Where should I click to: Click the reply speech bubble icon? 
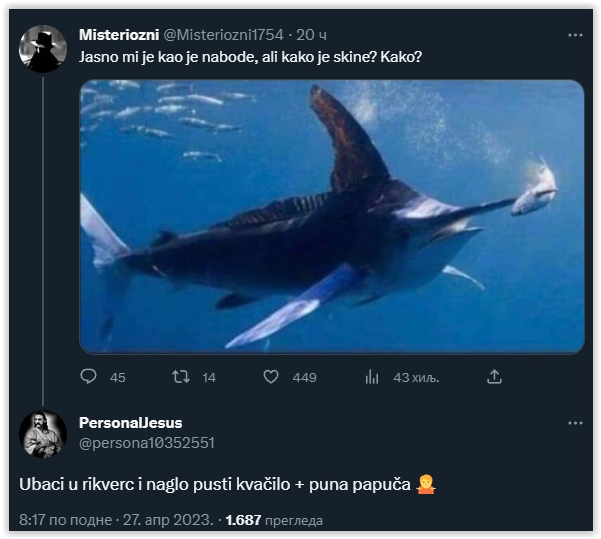click(x=89, y=377)
